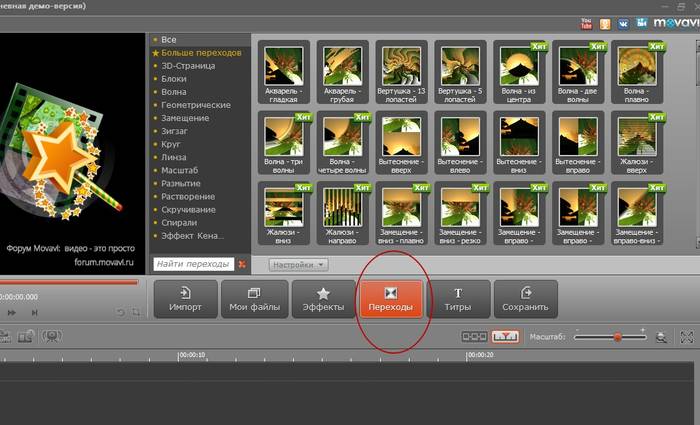The height and width of the screenshot is (425, 700).
Task: Open the Эффекты panel
Action: (x=323, y=298)
